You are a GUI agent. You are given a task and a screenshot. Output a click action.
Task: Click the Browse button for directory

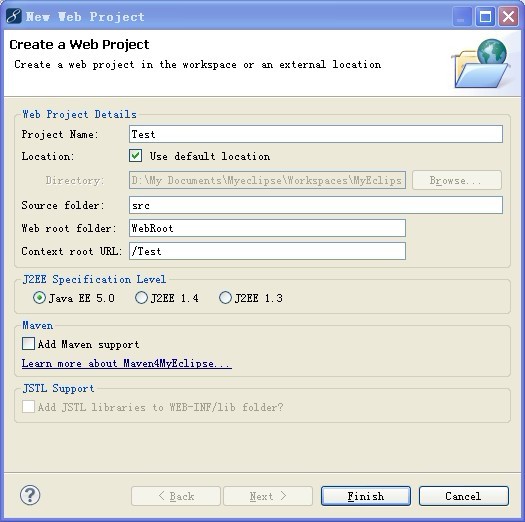point(457,180)
